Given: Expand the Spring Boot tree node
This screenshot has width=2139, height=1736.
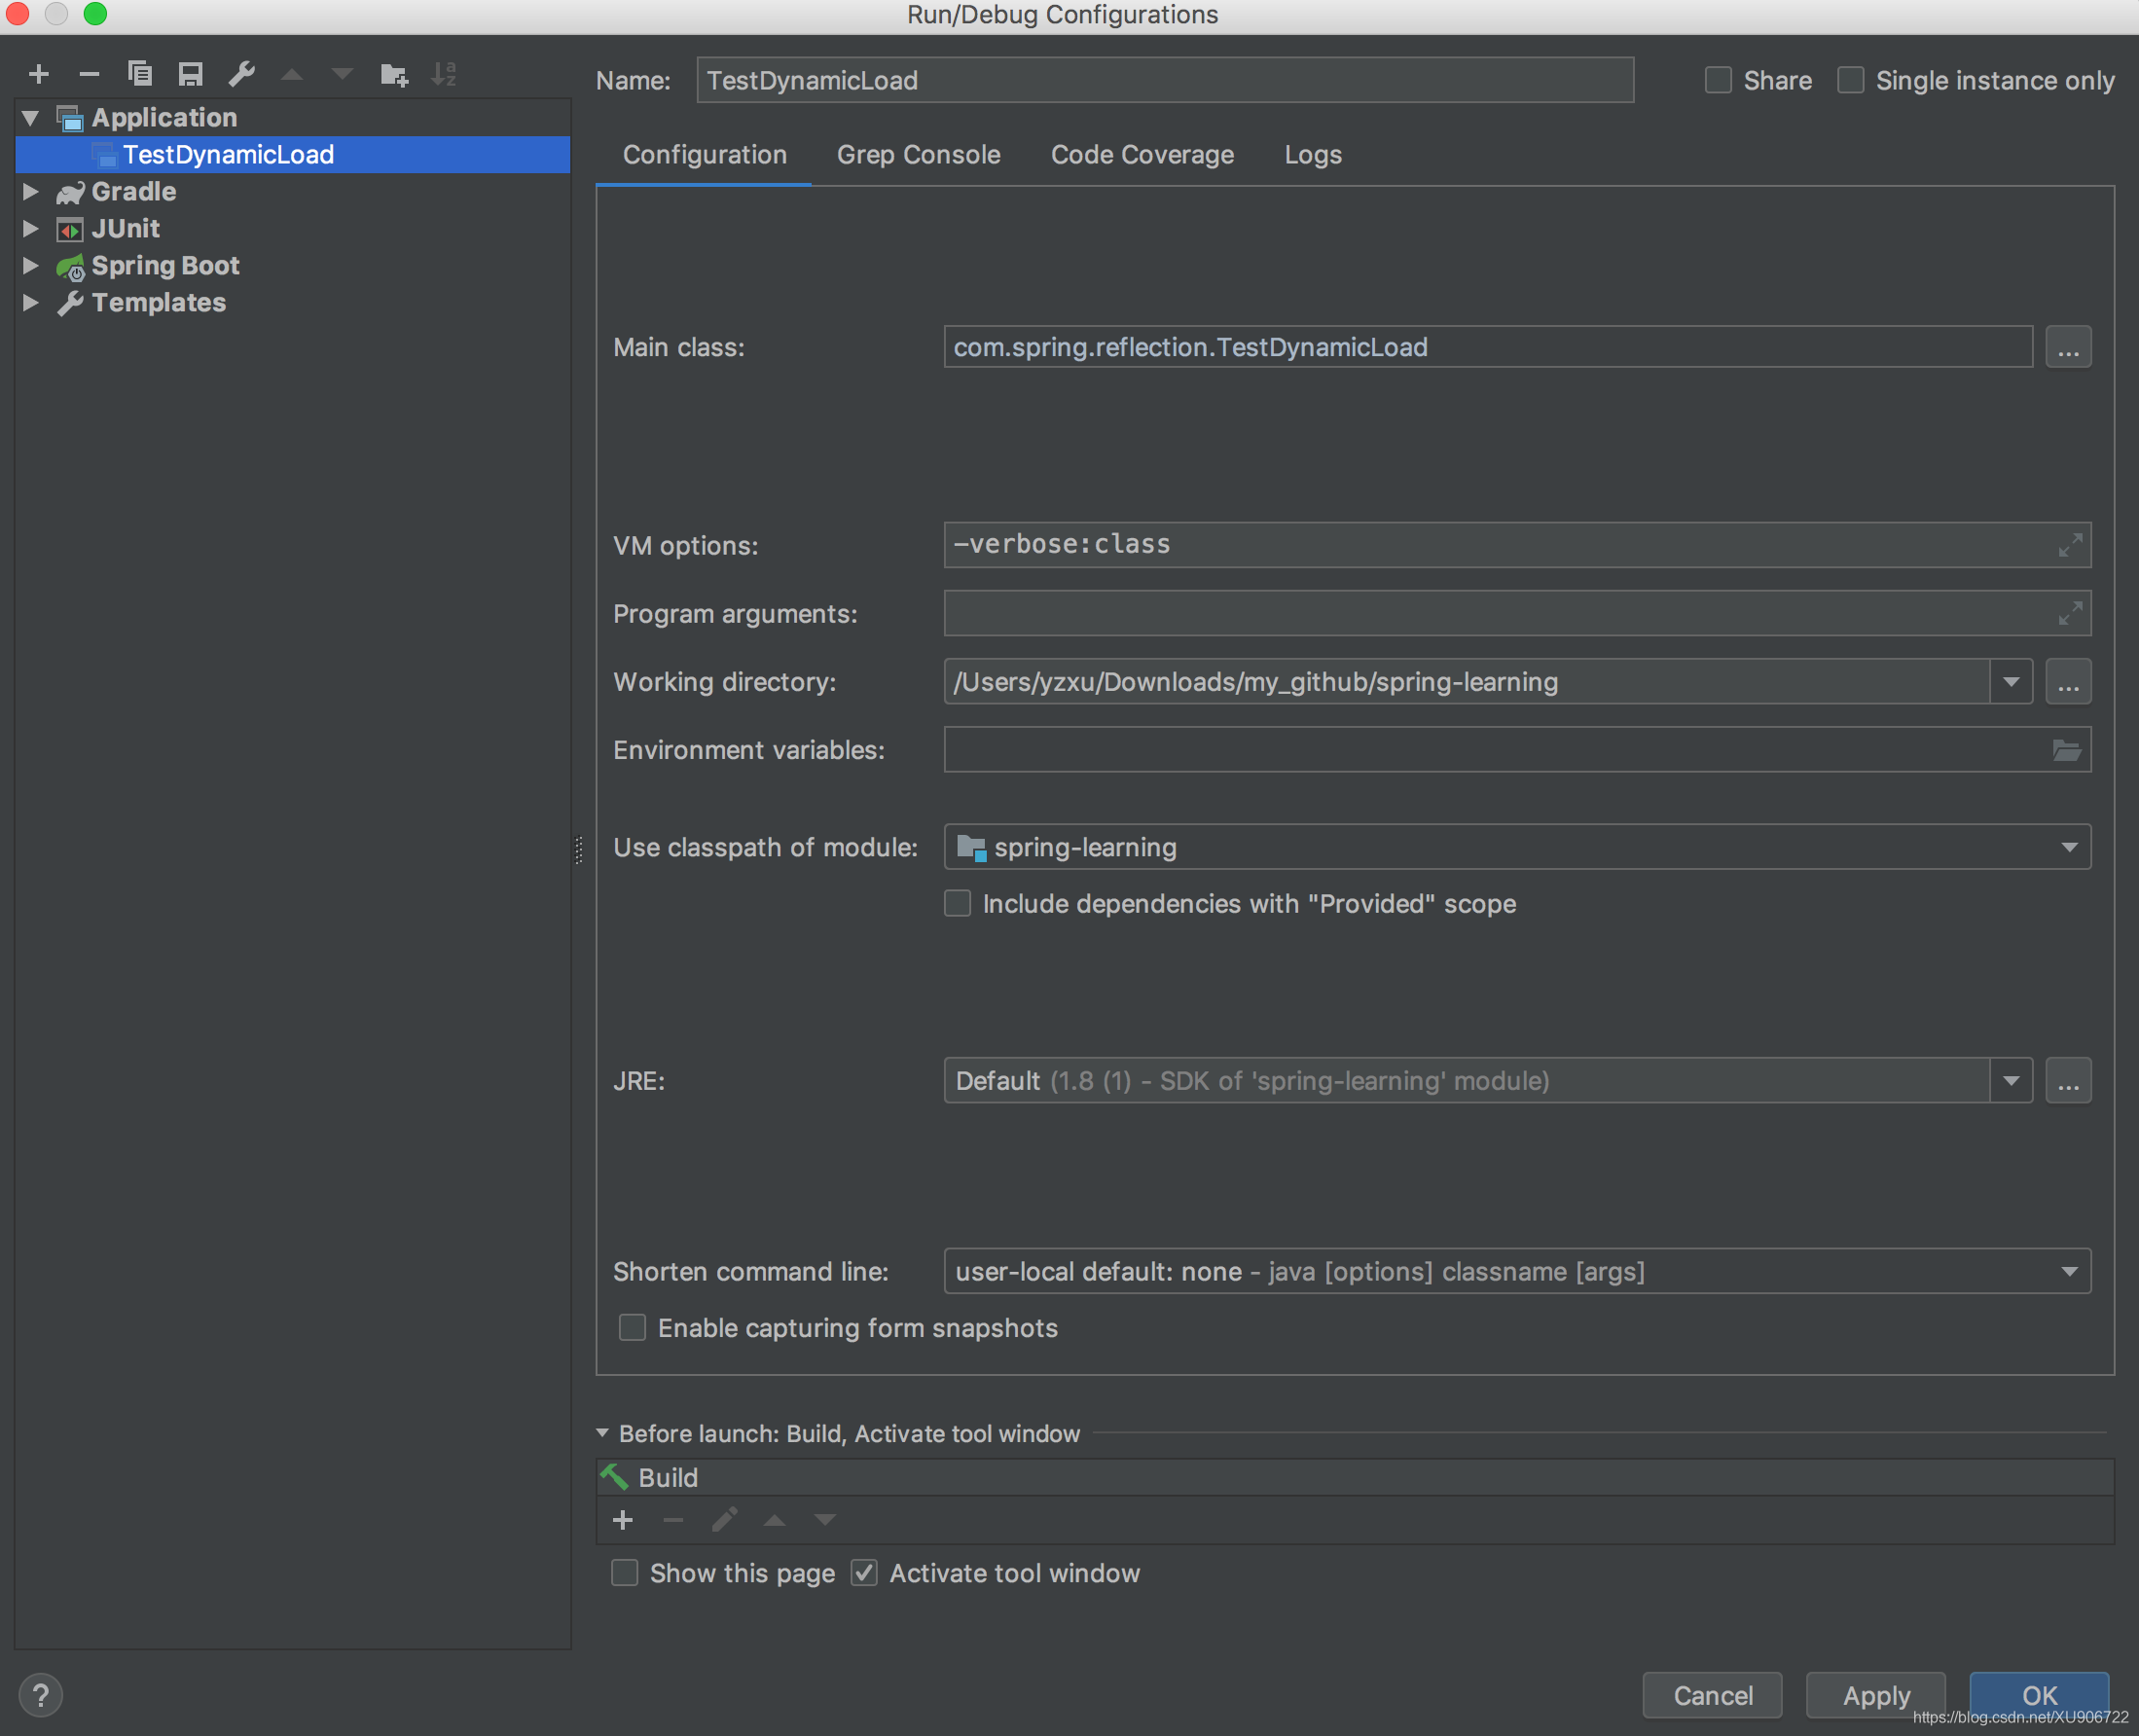Looking at the screenshot, I should [x=30, y=265].
